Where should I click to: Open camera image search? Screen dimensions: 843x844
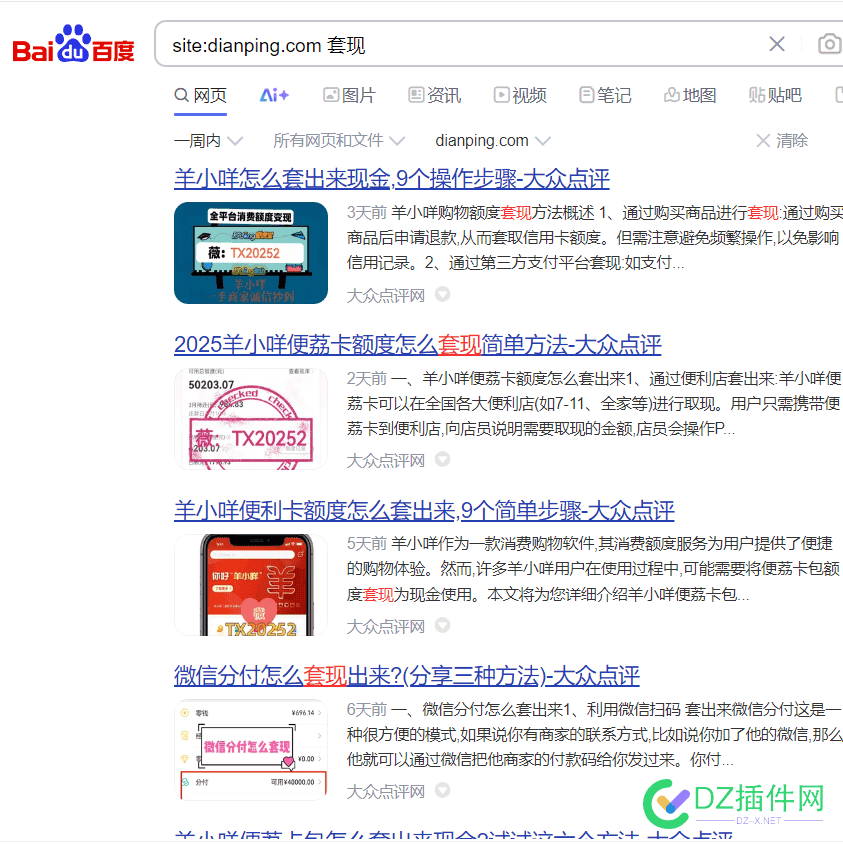[x=829, y=44]
